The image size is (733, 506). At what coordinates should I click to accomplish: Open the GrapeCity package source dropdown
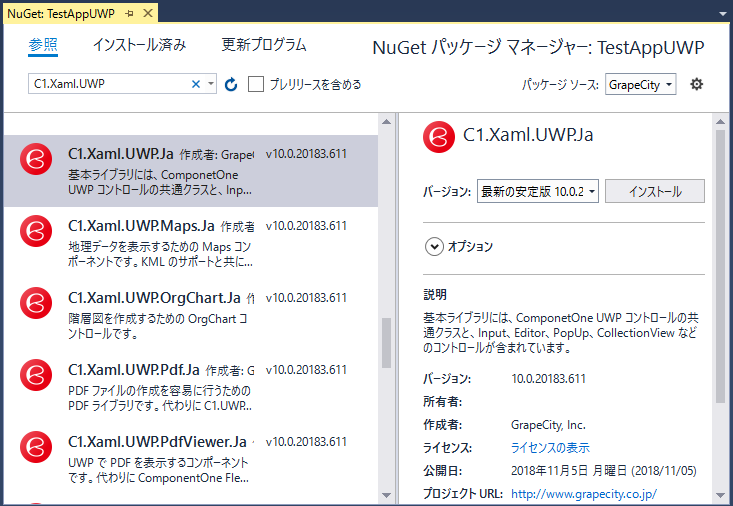pos(641,85)
